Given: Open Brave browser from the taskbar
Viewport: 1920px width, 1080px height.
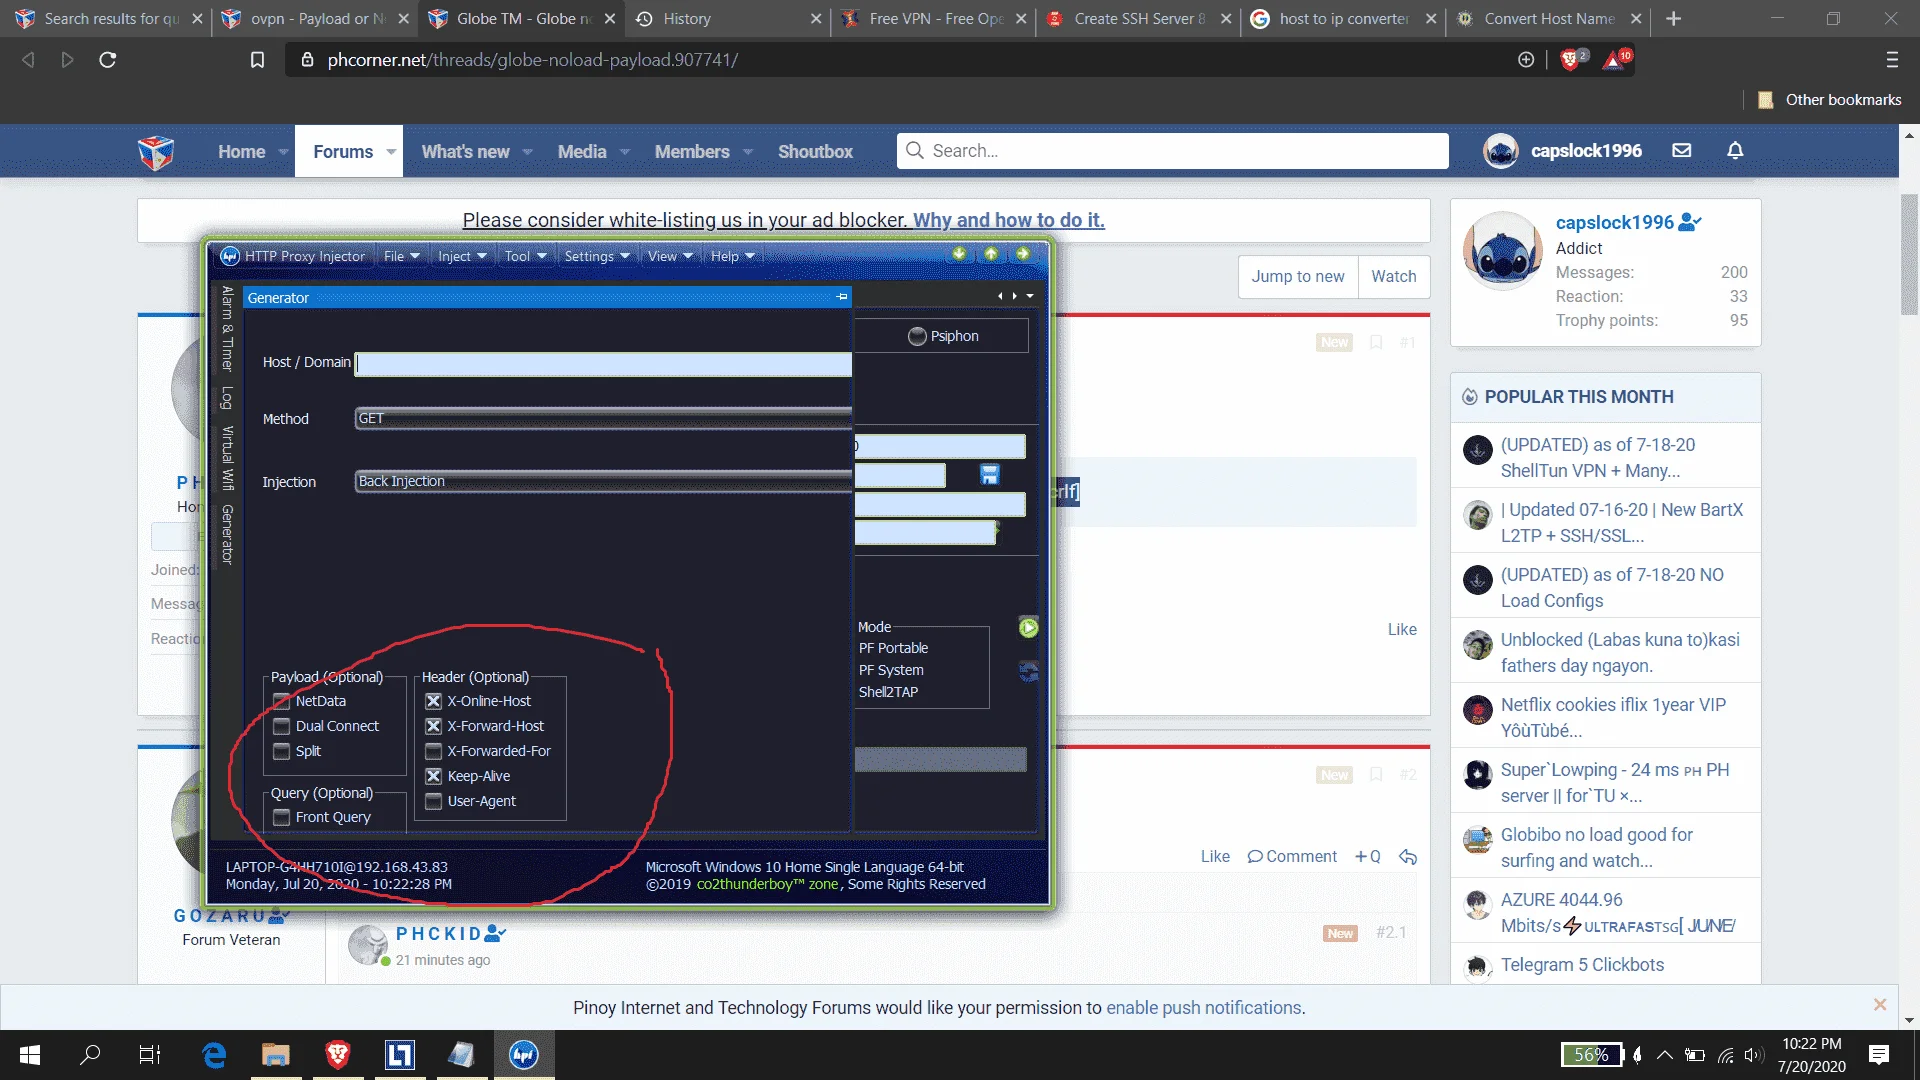Looking at the screenshot, I should [x=338, y=1055].
